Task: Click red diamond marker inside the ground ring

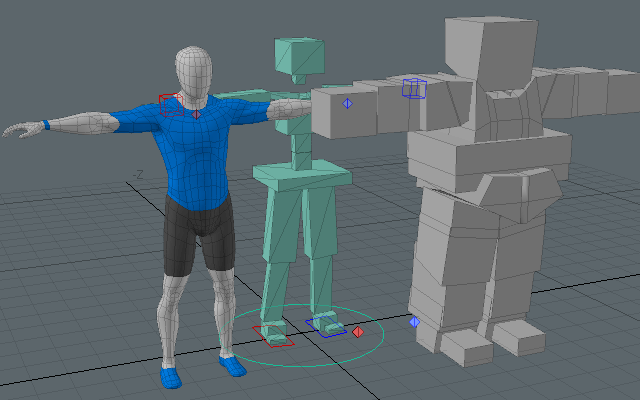Action: [358, 331]
